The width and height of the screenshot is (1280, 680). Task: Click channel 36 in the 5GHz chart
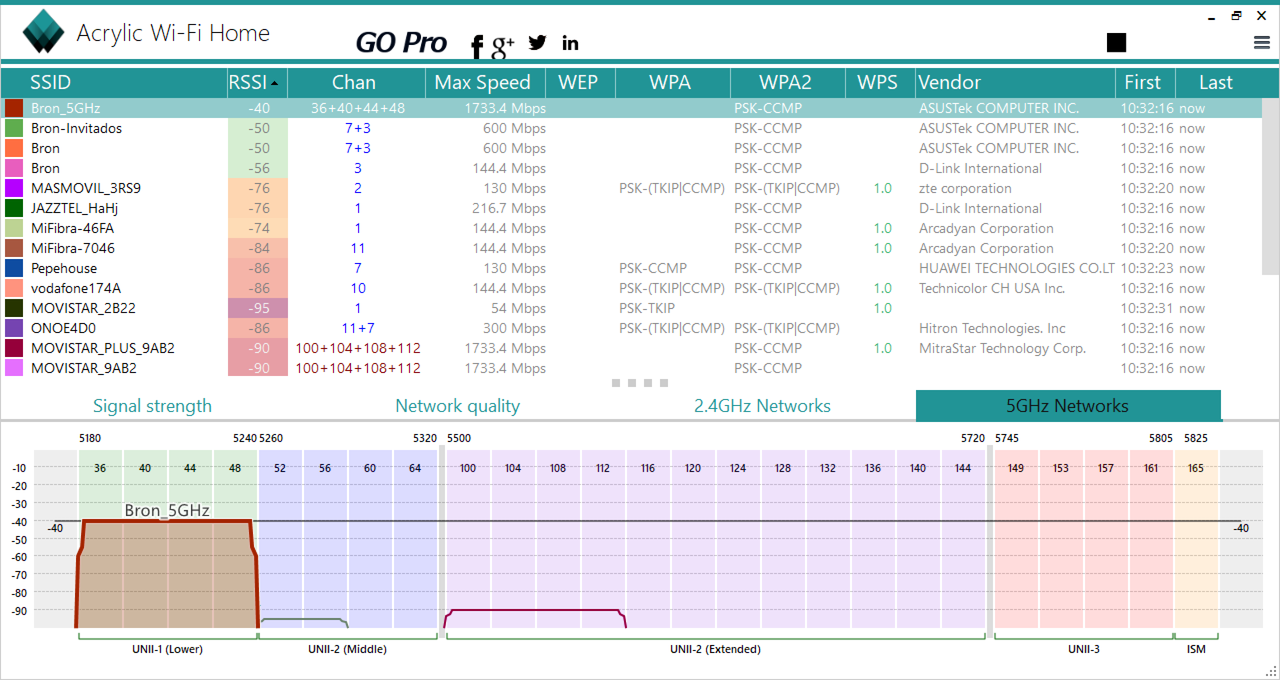(x=100, y=468)
